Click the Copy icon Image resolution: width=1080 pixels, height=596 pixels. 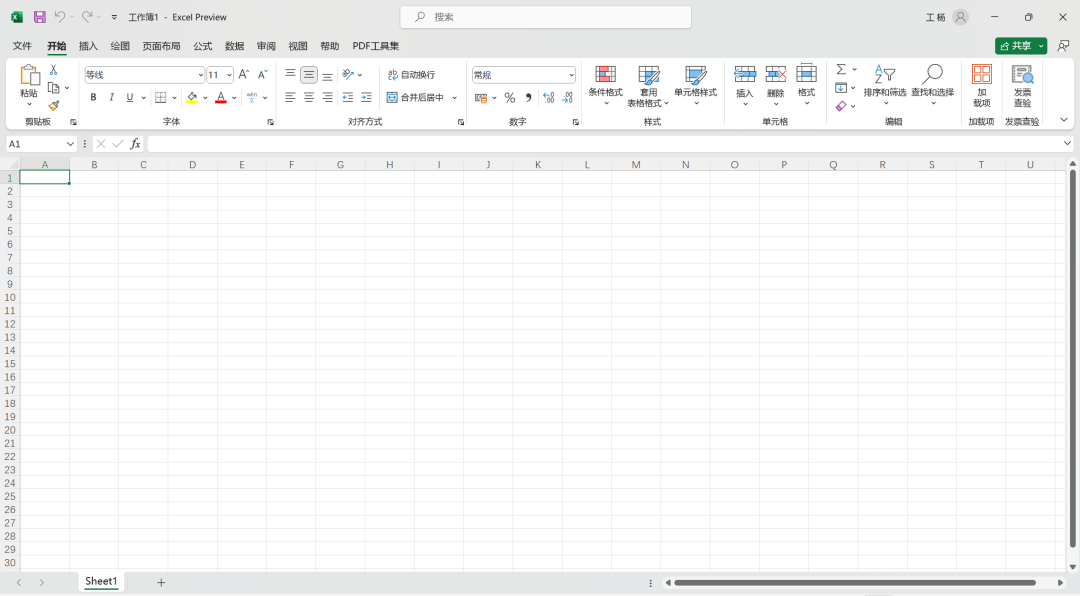53,88
